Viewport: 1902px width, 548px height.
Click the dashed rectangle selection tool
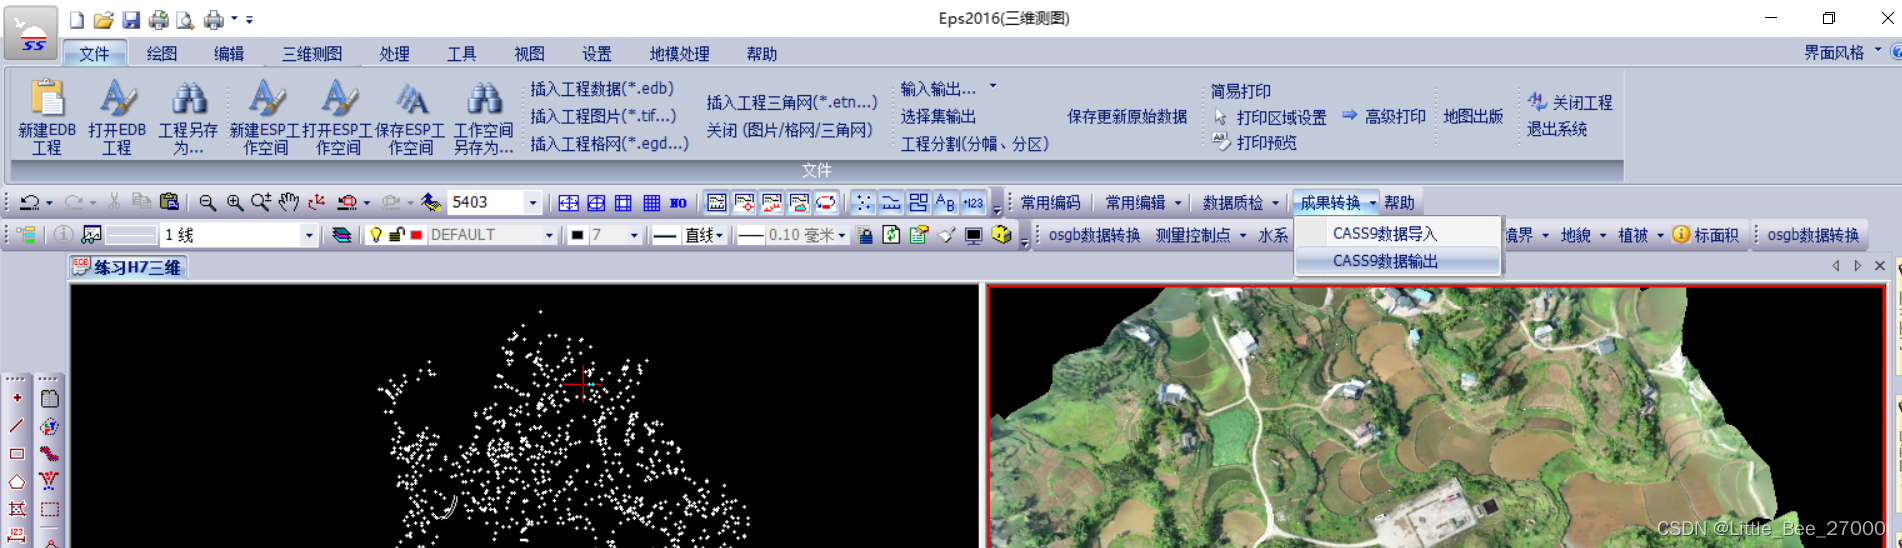tap(49, 510)
